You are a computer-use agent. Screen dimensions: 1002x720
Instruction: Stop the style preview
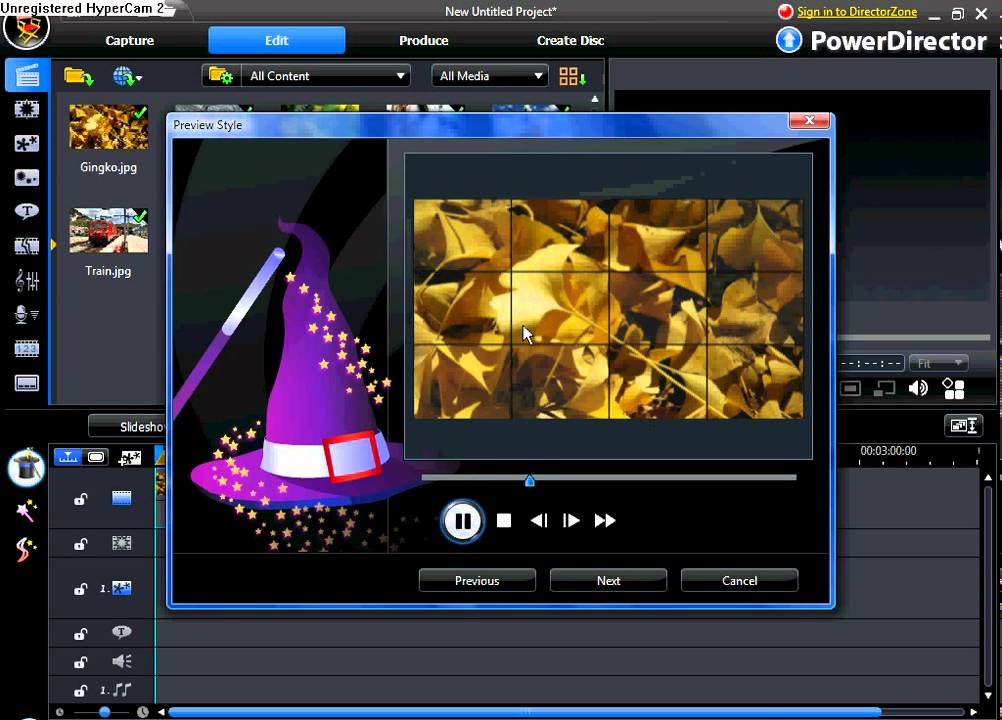click(x=504, y=521)
